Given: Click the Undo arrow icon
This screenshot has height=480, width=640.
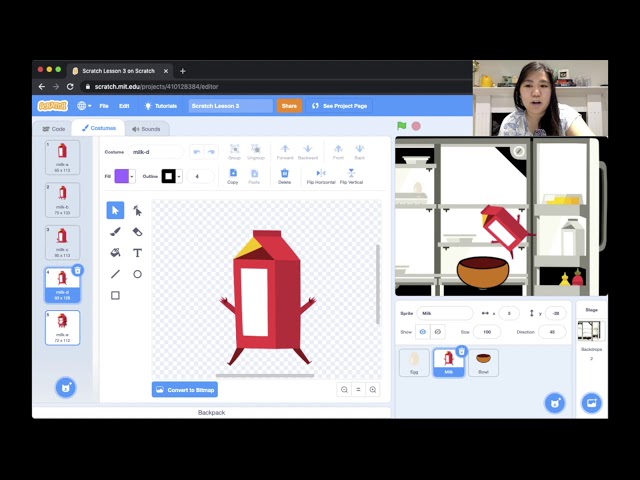Looking at the screenshot, I should click(197, 152).
